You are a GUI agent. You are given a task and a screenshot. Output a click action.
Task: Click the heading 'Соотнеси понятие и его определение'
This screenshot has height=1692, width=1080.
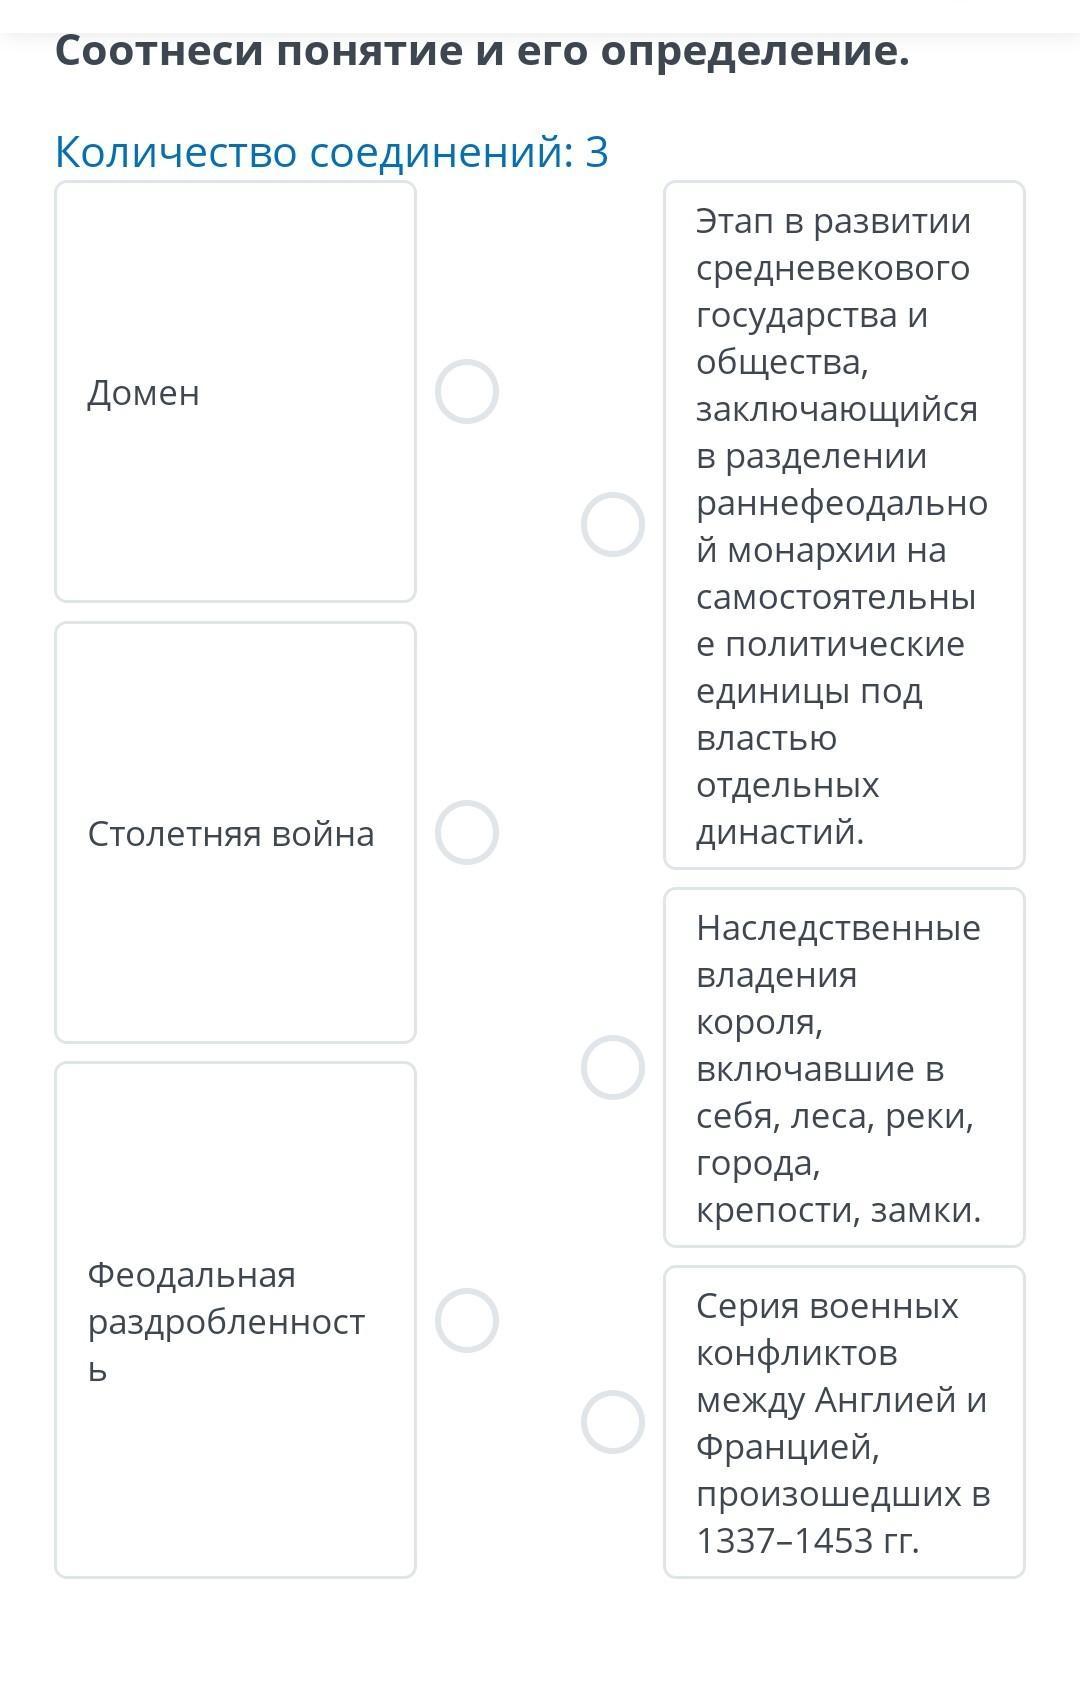(482, 50)
